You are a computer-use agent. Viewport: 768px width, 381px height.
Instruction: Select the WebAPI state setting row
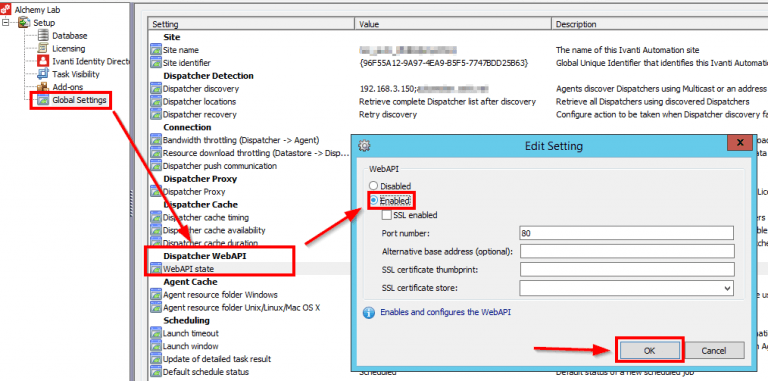coord(188,268)
